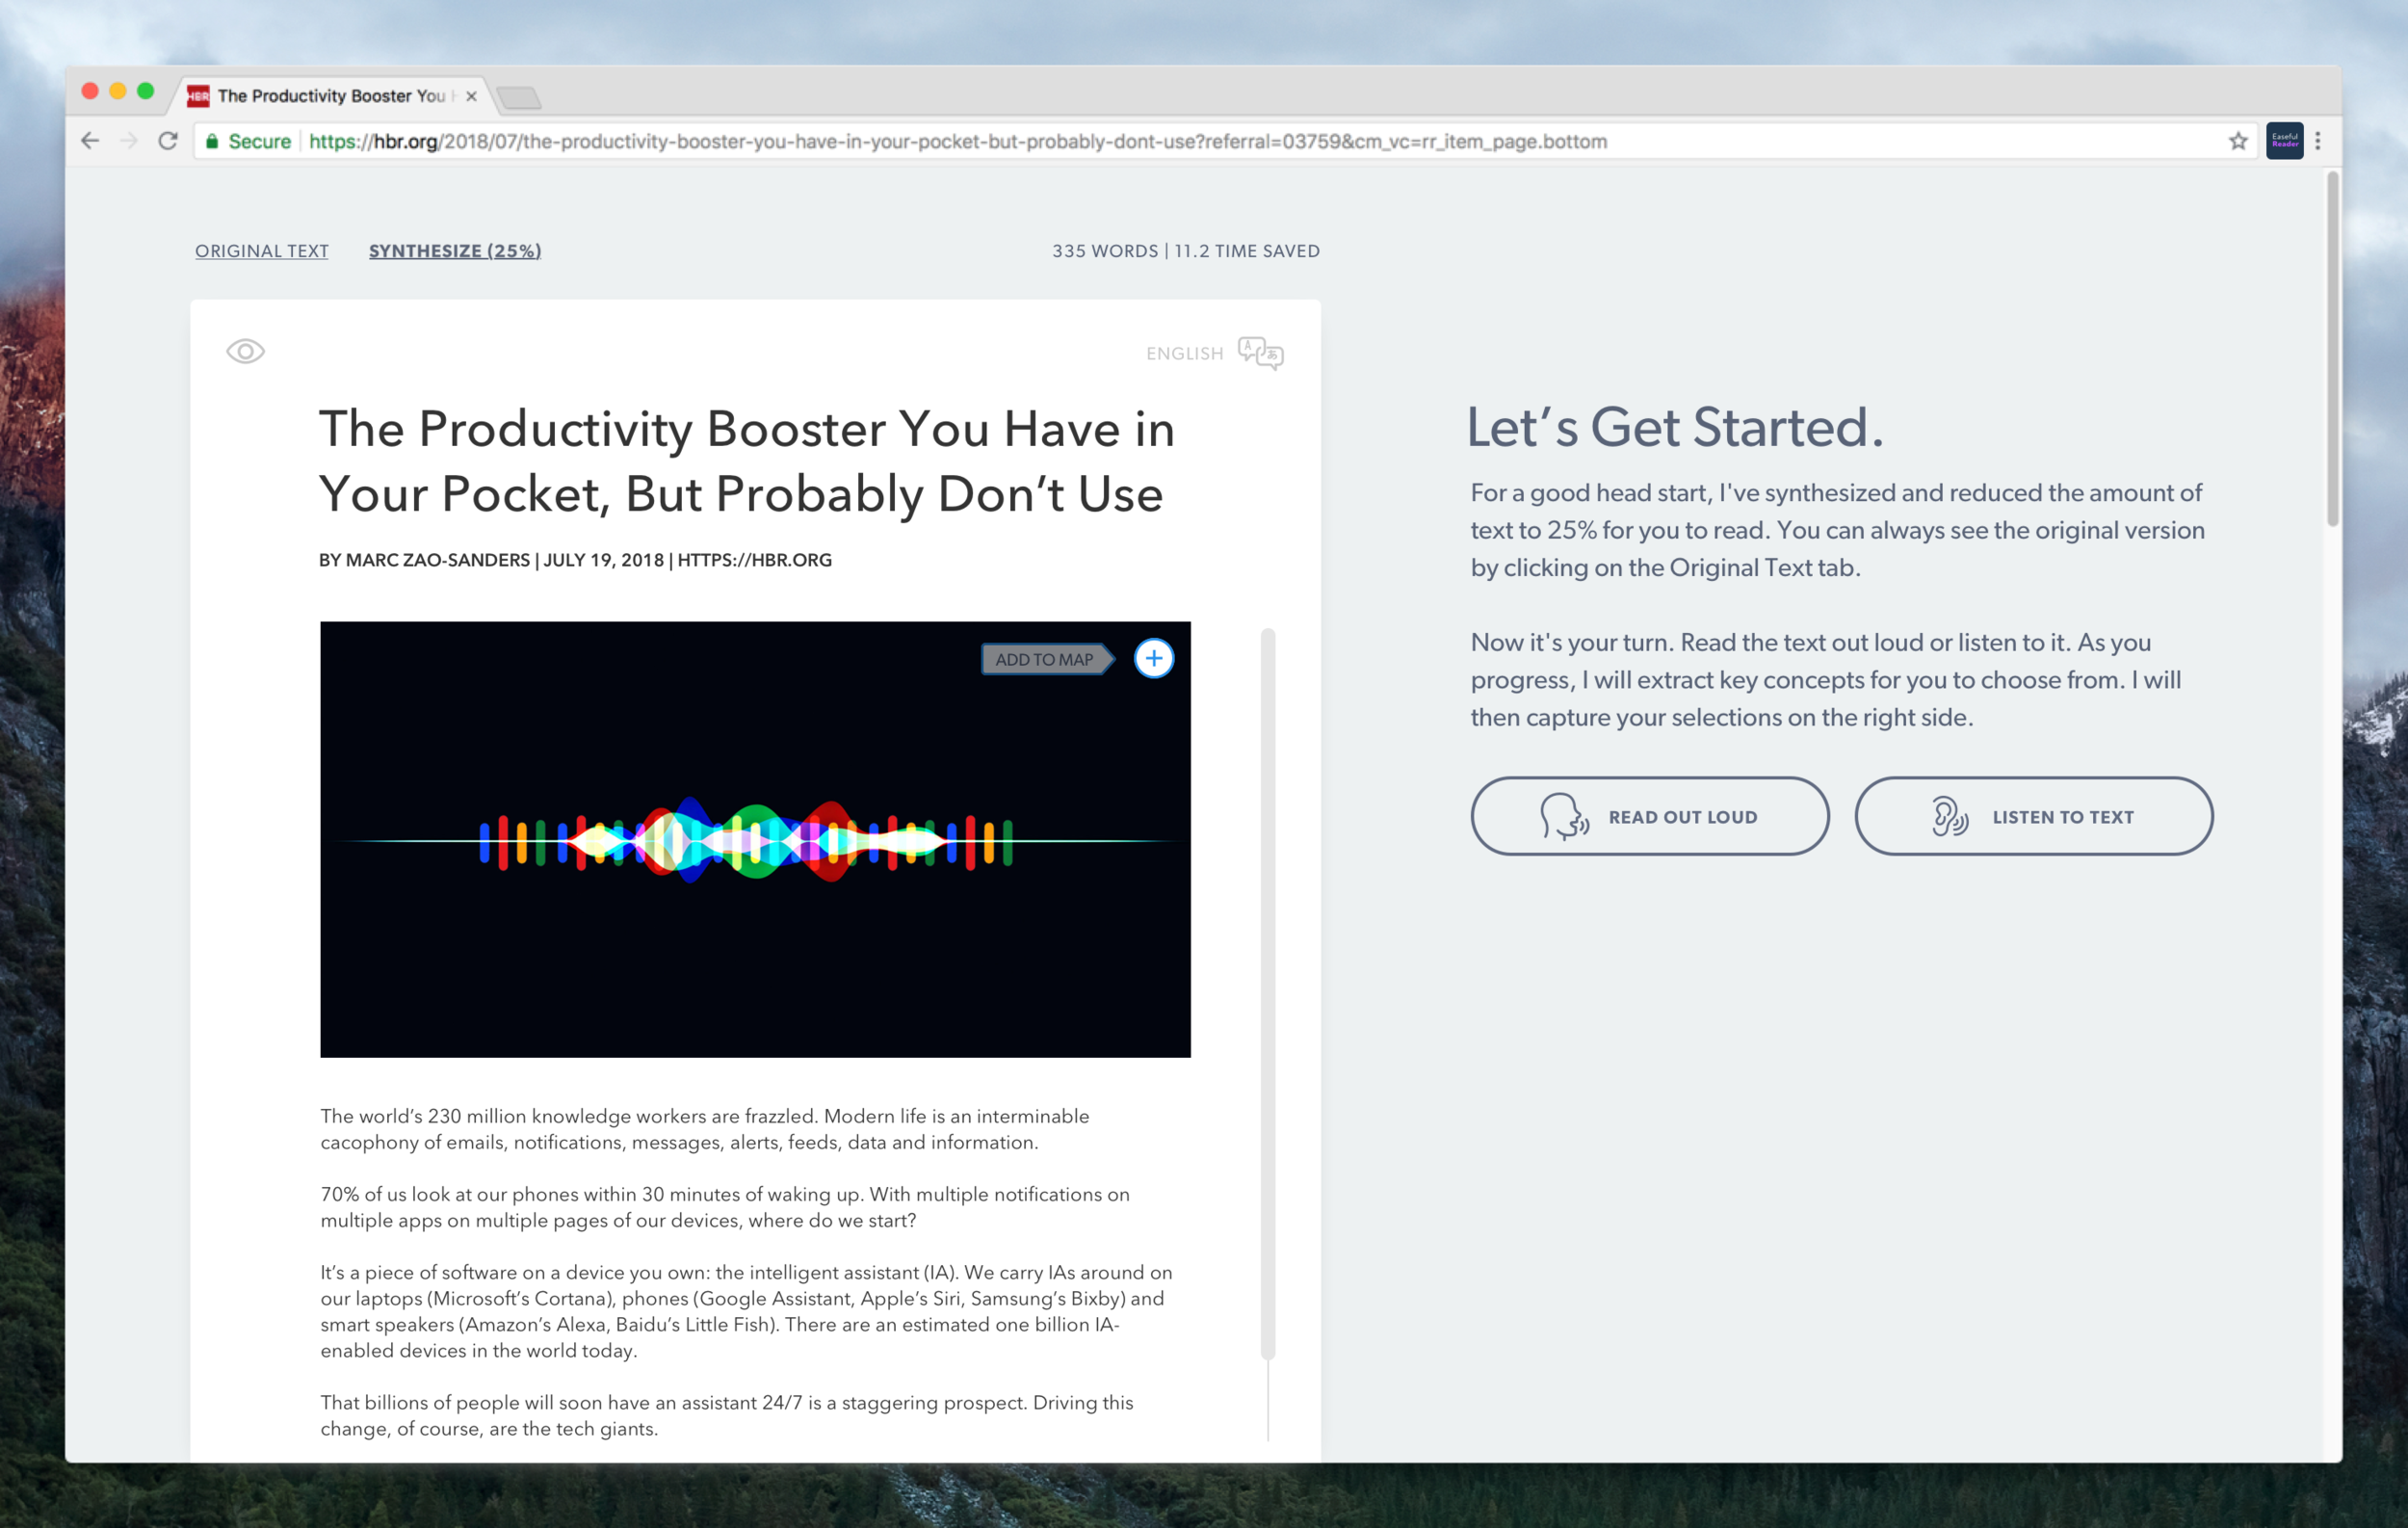Click the Easeful Reader extension icon

tap(2285, 141)
